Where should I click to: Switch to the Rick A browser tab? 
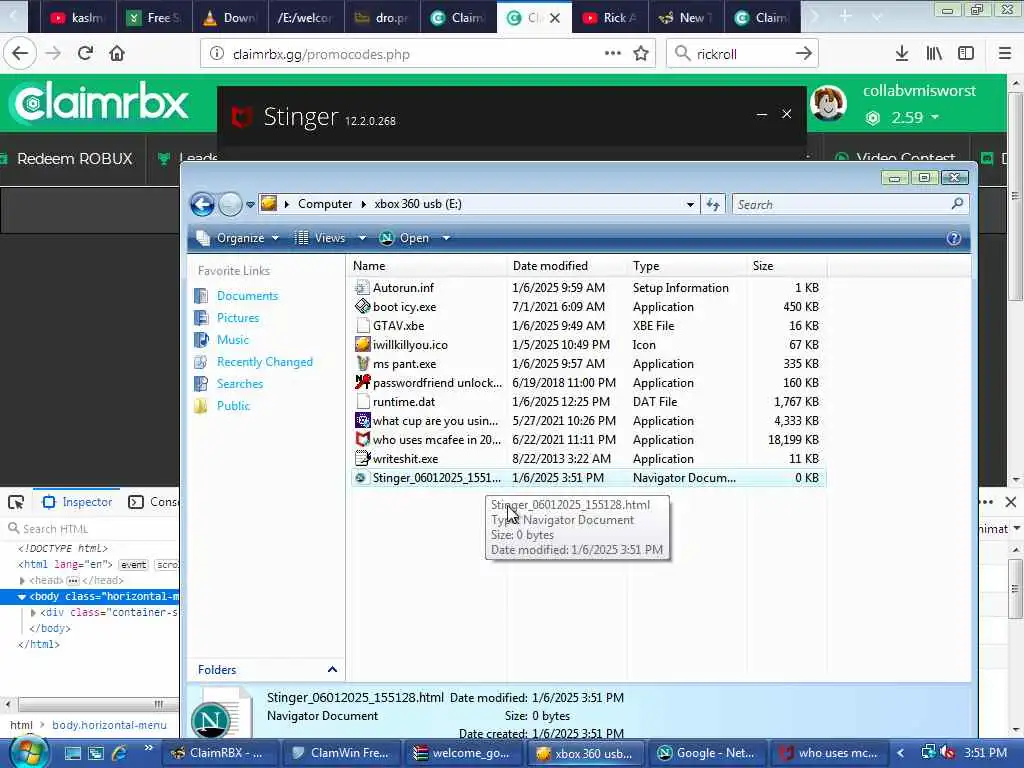click(x=610, y=18)
